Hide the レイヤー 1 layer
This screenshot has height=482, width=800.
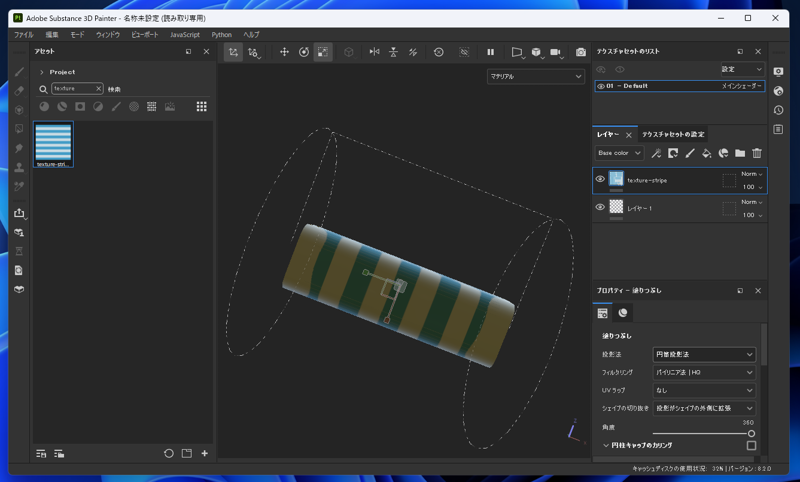(600, 207)
